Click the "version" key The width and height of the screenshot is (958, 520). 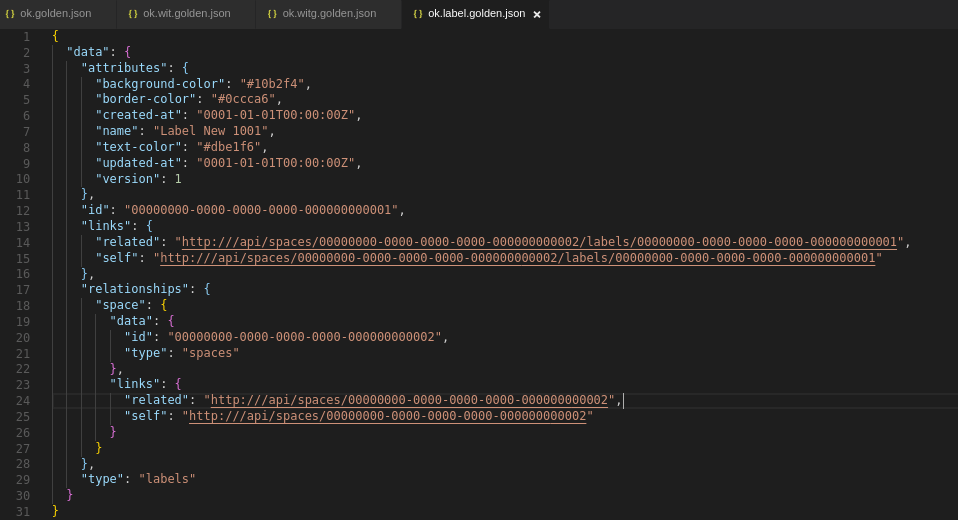click(x=128, y=178)
